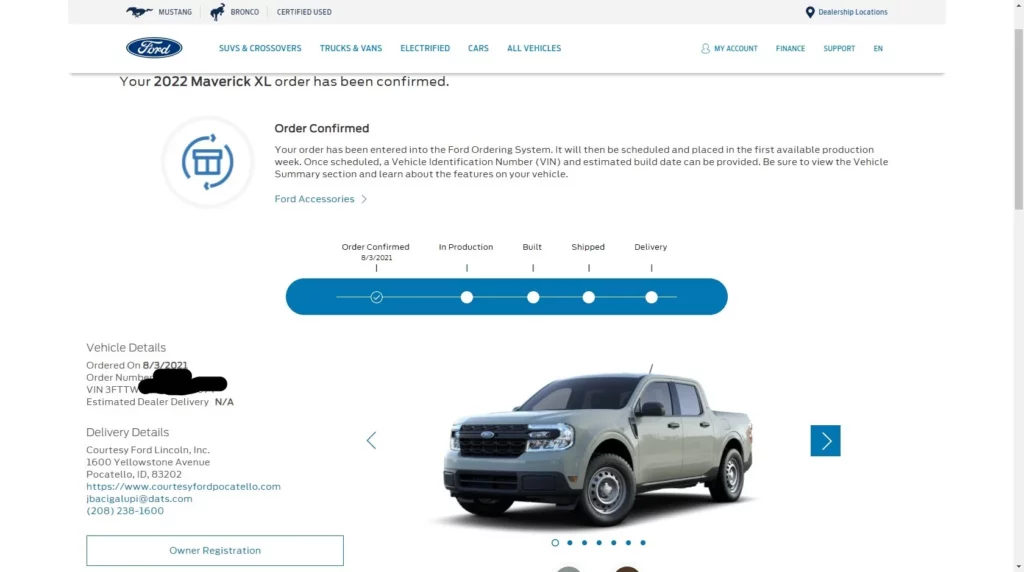Open the All Vehicles menu item
Viewport: 1024px width, 572px height.
click(x=534, y=48)
